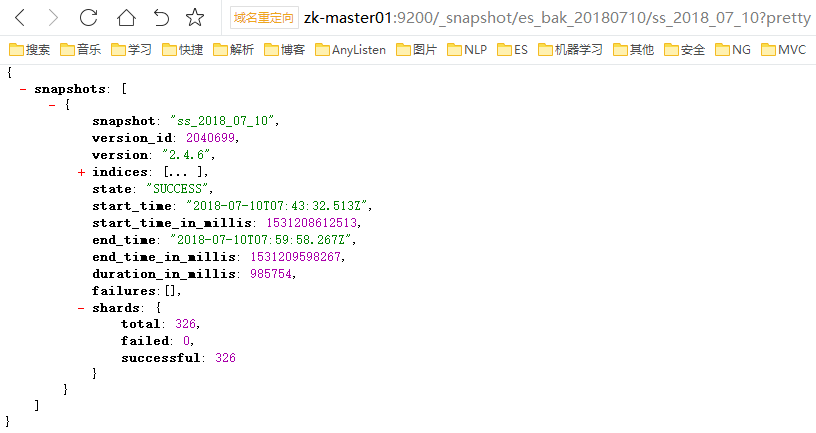Collapse the first snapshot object
The height and width of the screenshot is (433, 816).
click(x=52, y=106)
